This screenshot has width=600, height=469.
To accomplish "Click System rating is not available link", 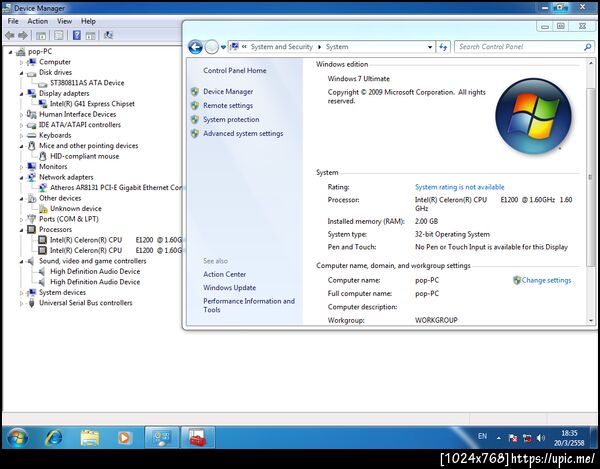I will click(460, 187).
